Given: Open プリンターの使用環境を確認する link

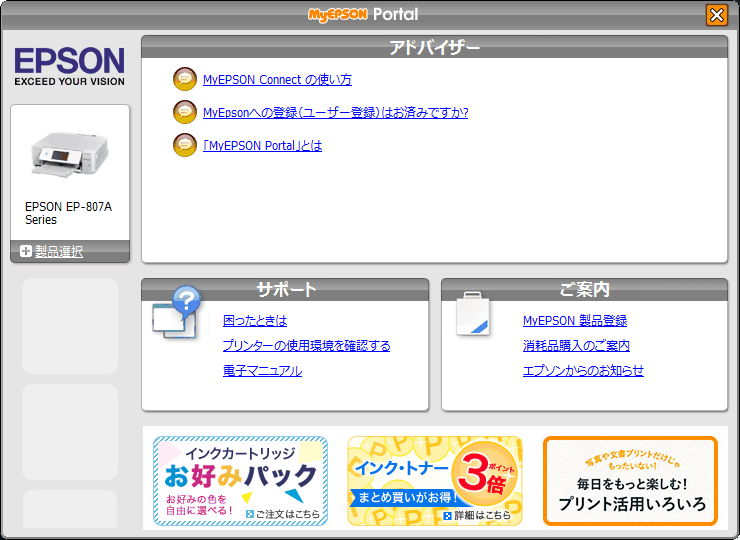Looking at the screenshot, I should pos(306,346).
